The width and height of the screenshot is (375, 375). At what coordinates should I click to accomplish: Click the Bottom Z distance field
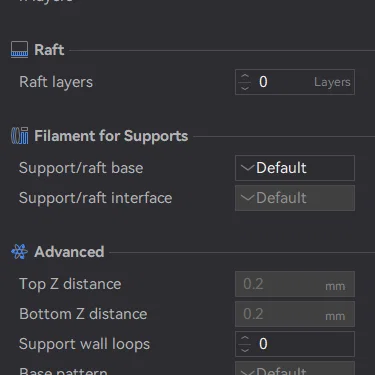tap(295, 314)
